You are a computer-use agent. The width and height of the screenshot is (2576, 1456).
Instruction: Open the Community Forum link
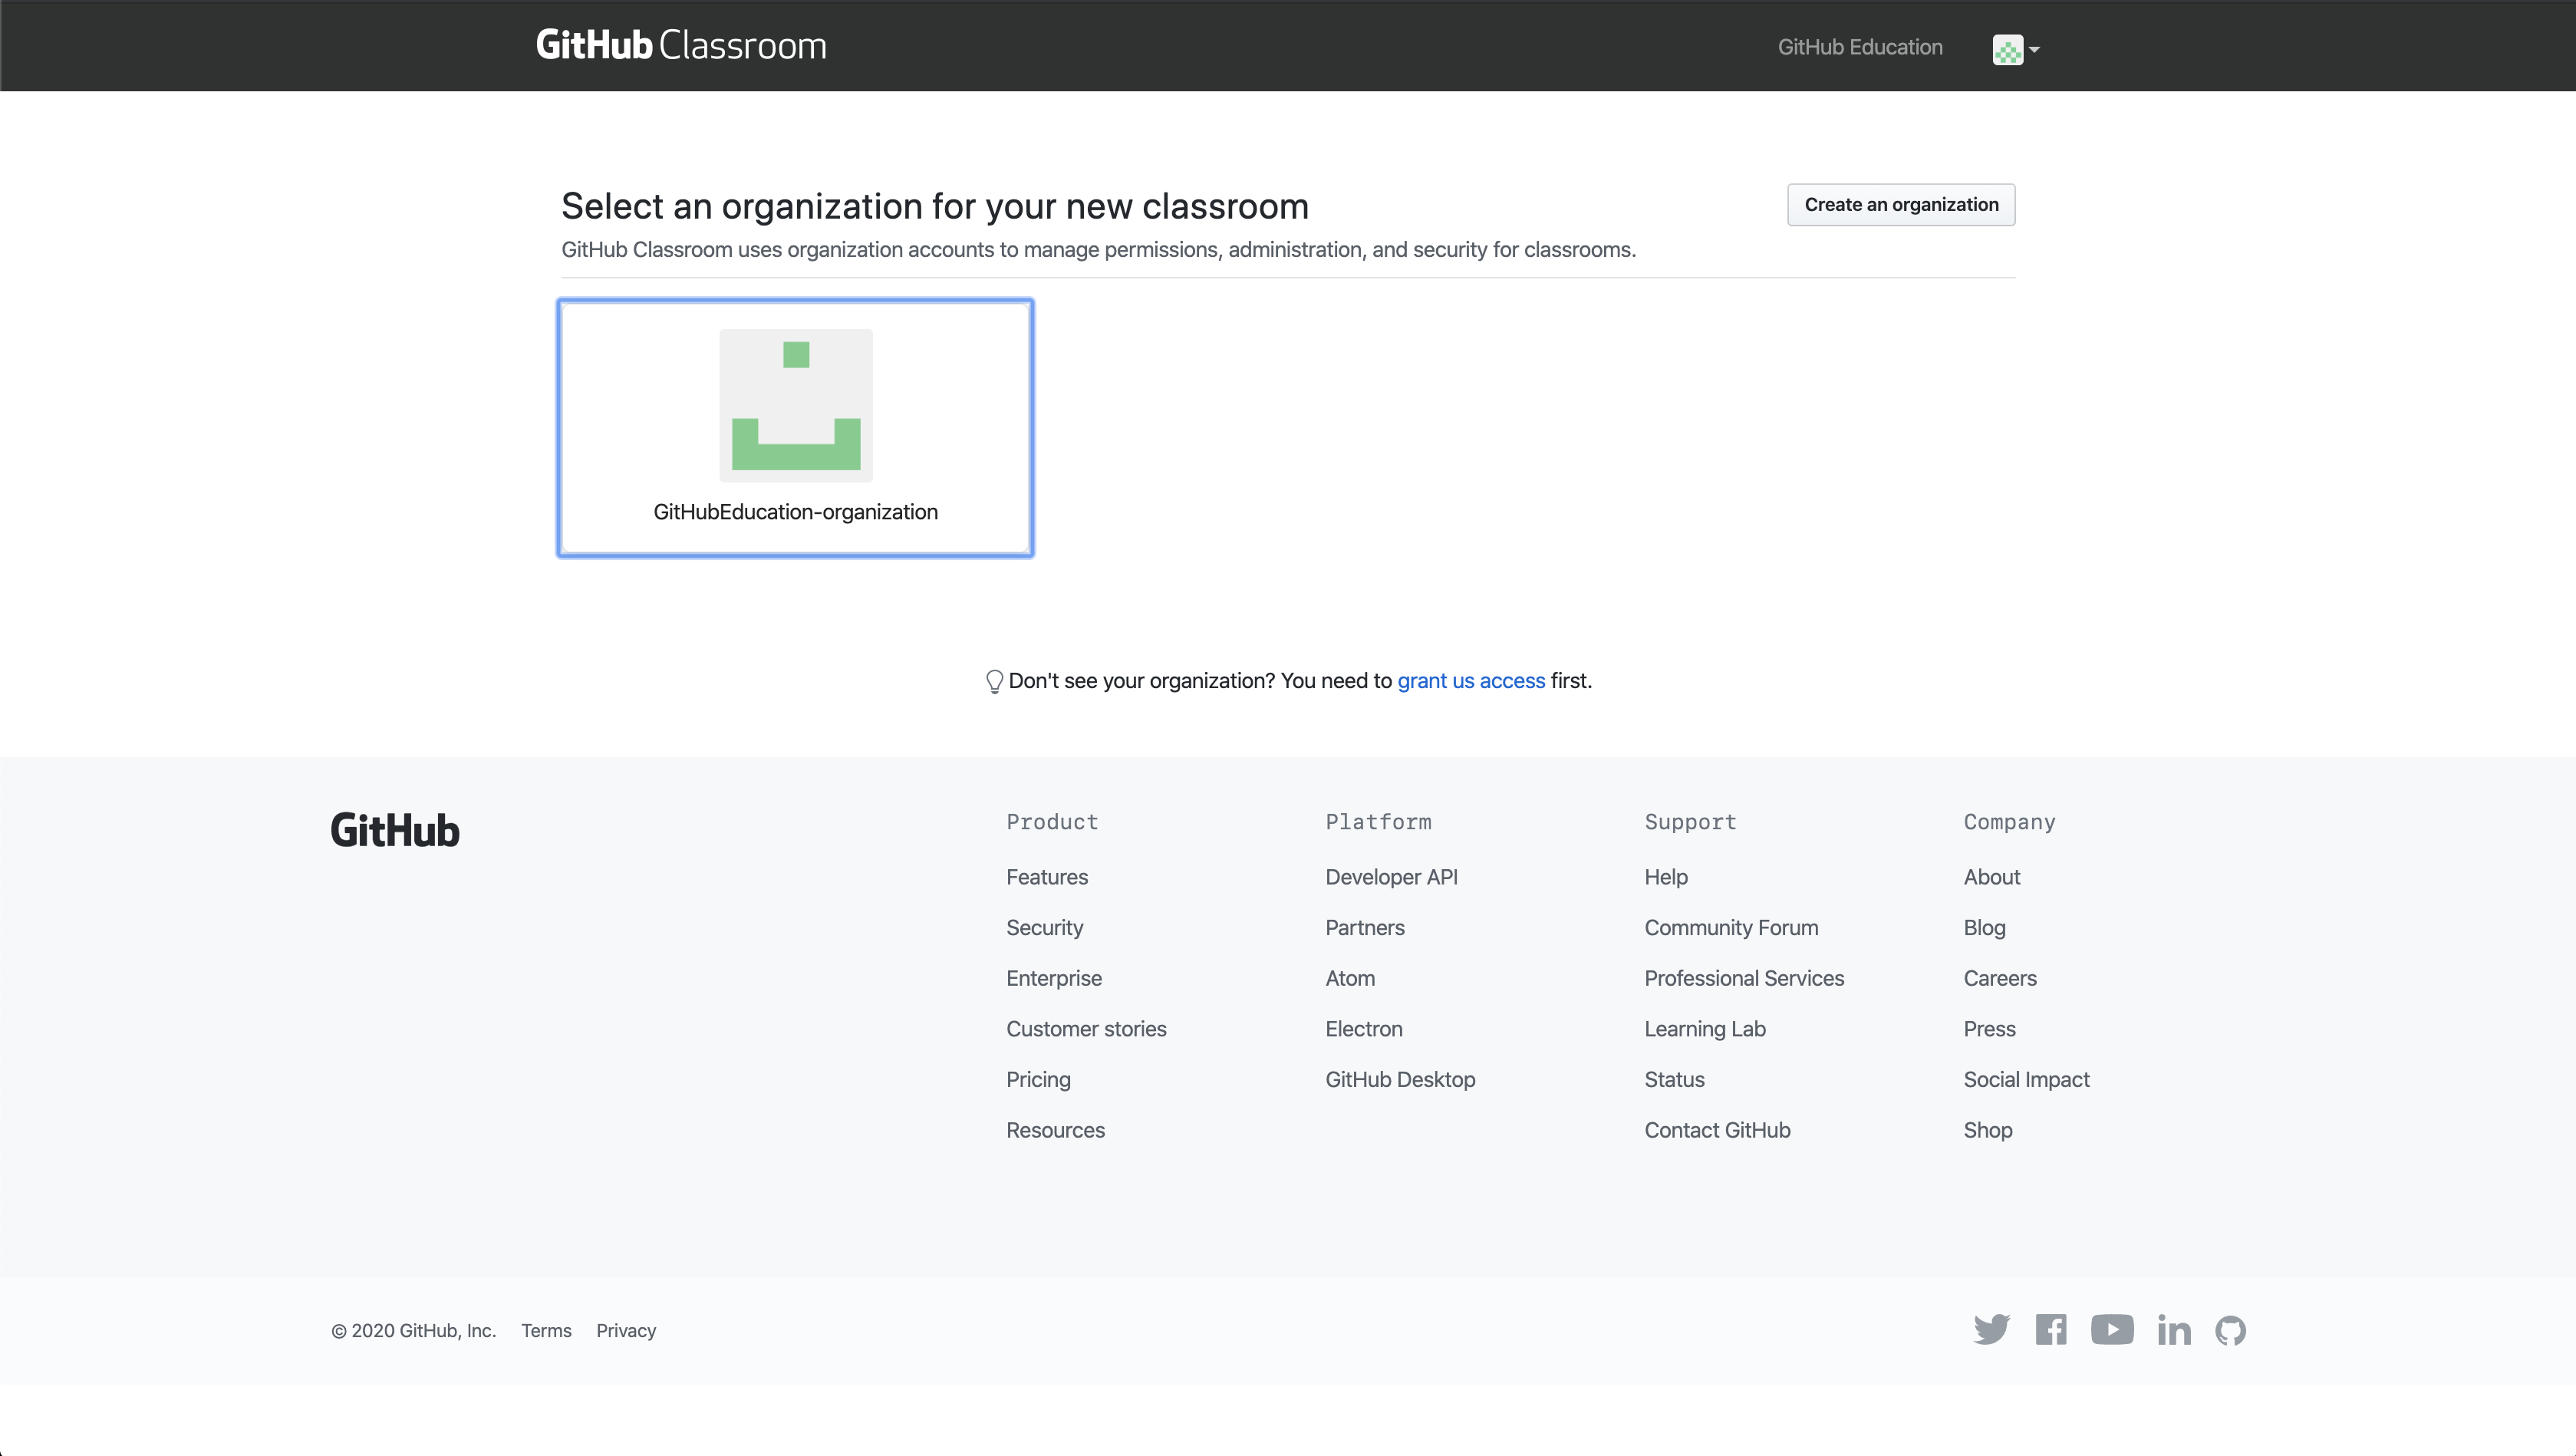pyautogui.click(x=1731, y=928)
